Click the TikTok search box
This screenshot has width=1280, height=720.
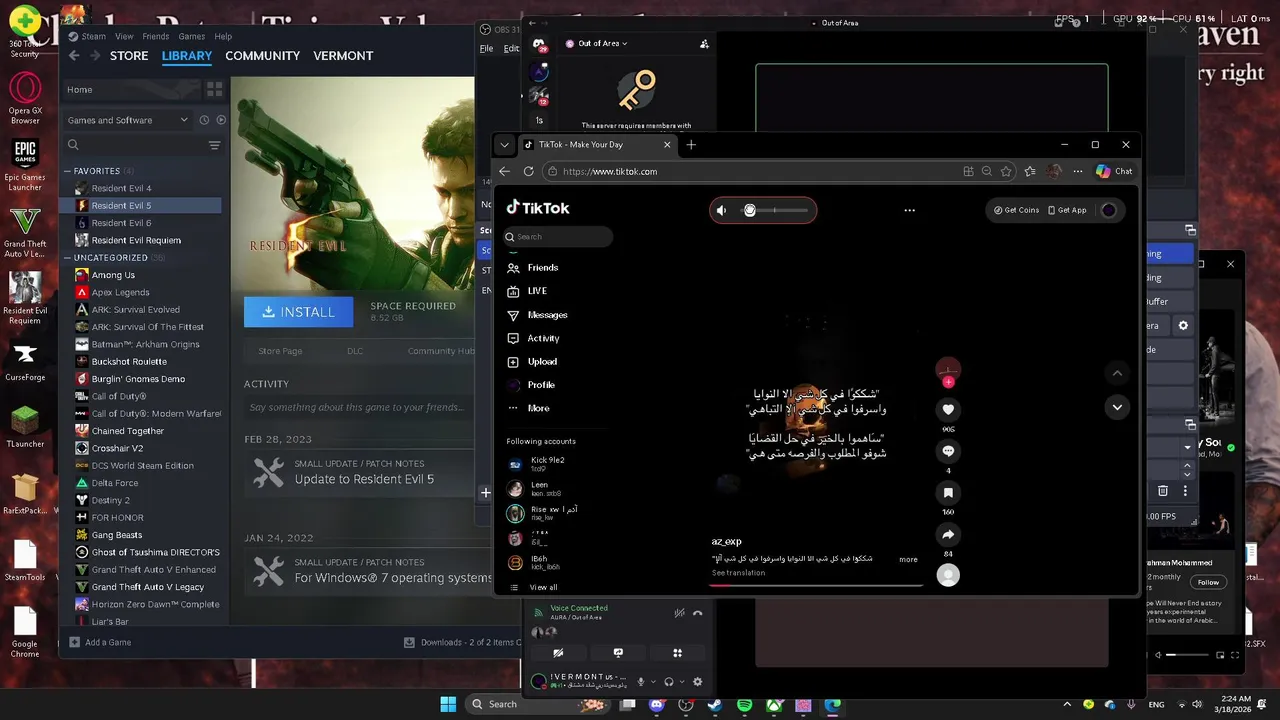pos(558,237)
